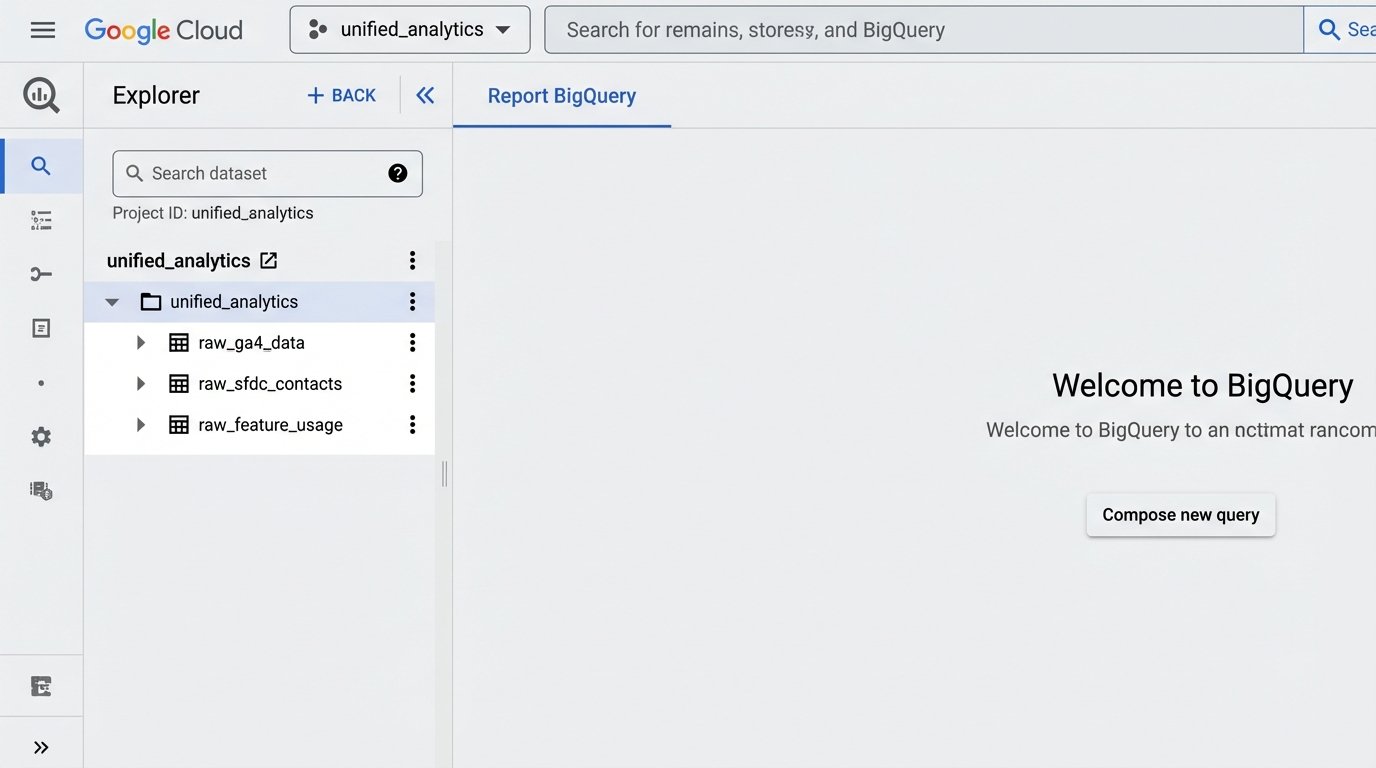1376x768 pixels.
Task: Open the BigQuery Studio explorer icon
Action: tap(41, 96)
